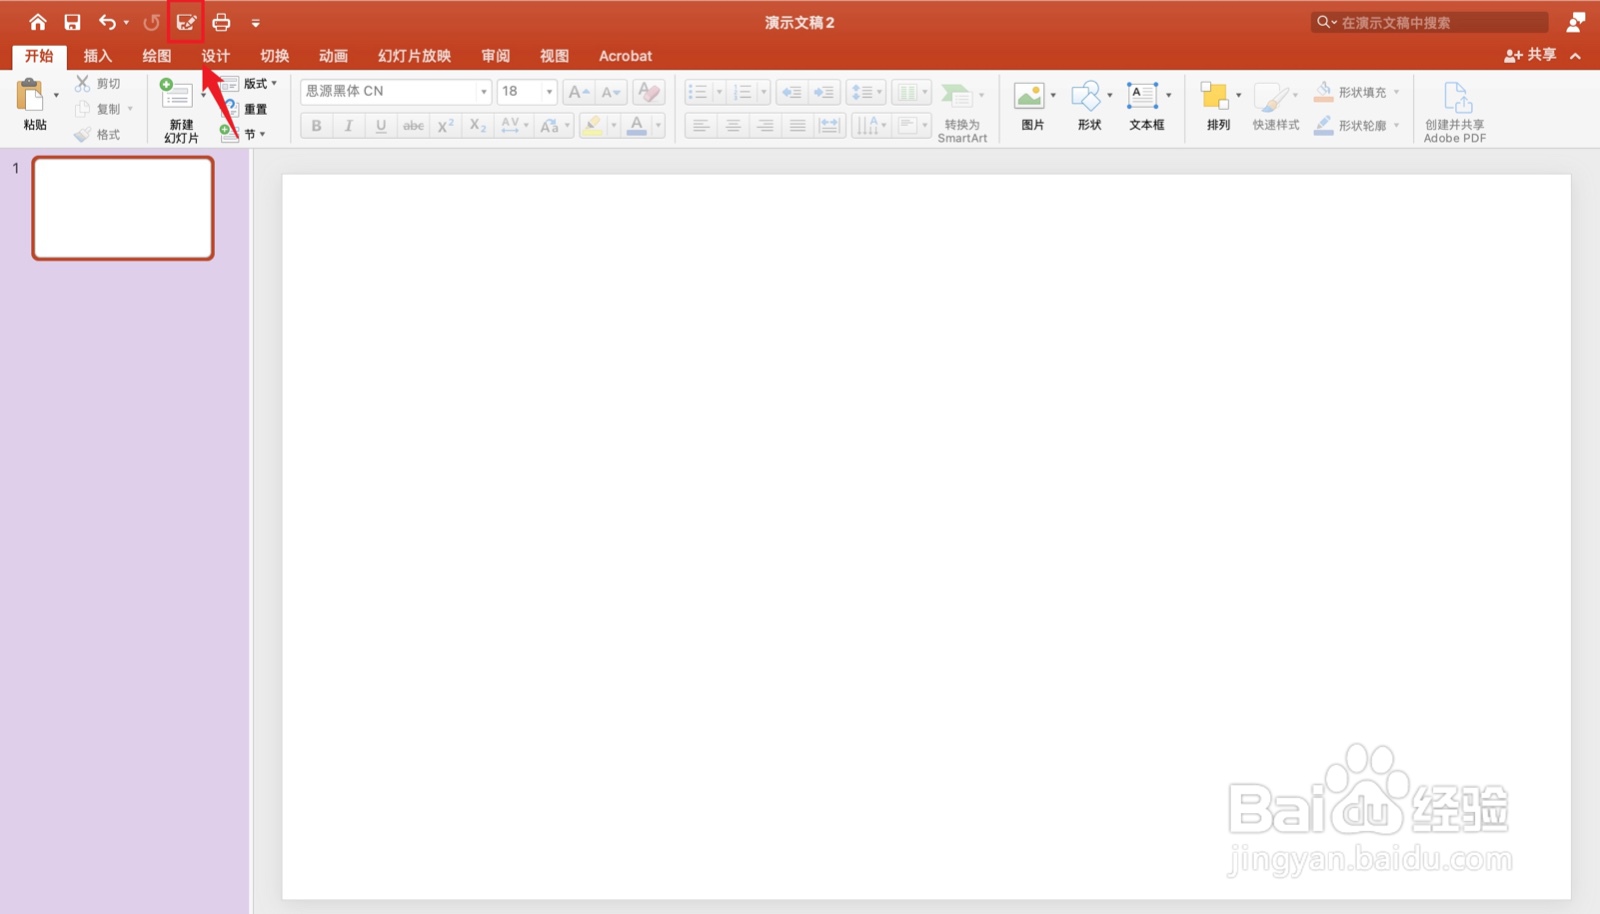
Task: Open line spacing dropdown
Action: [x=866, y=92]
